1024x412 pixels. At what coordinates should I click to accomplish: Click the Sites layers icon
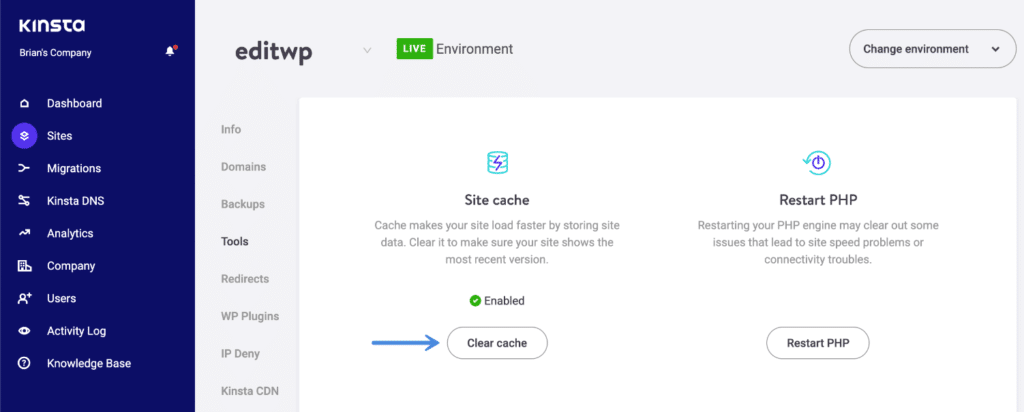24,136
